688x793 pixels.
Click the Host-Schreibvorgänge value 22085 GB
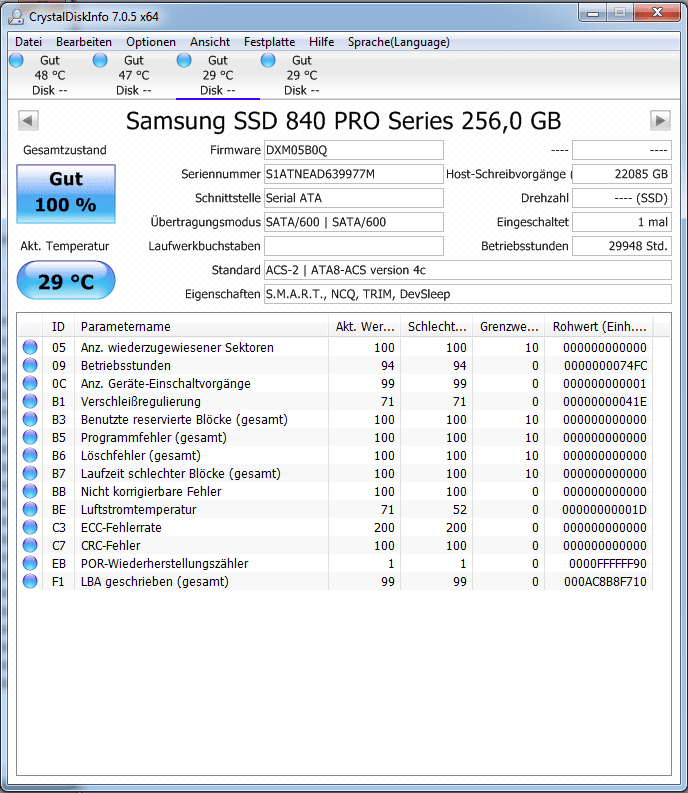(x=622, y=174)
